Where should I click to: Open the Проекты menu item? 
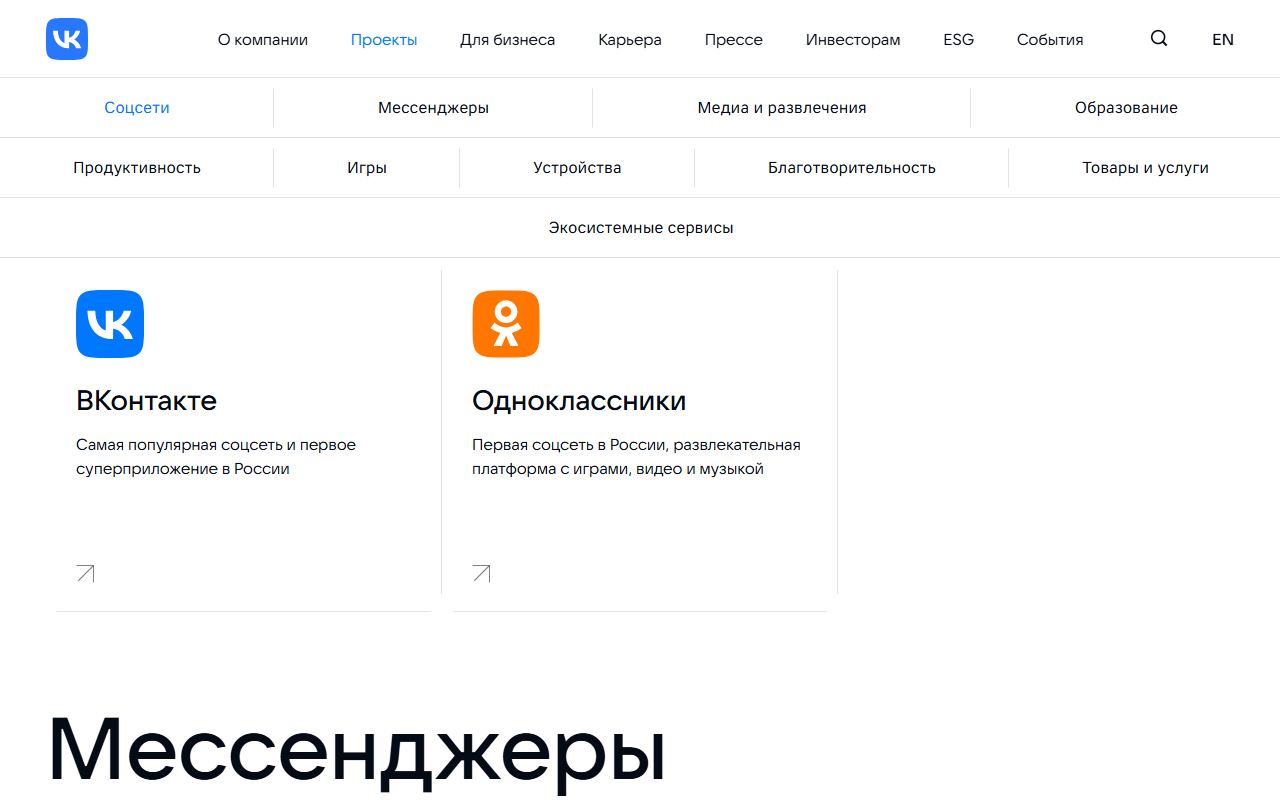coord(384,40)
